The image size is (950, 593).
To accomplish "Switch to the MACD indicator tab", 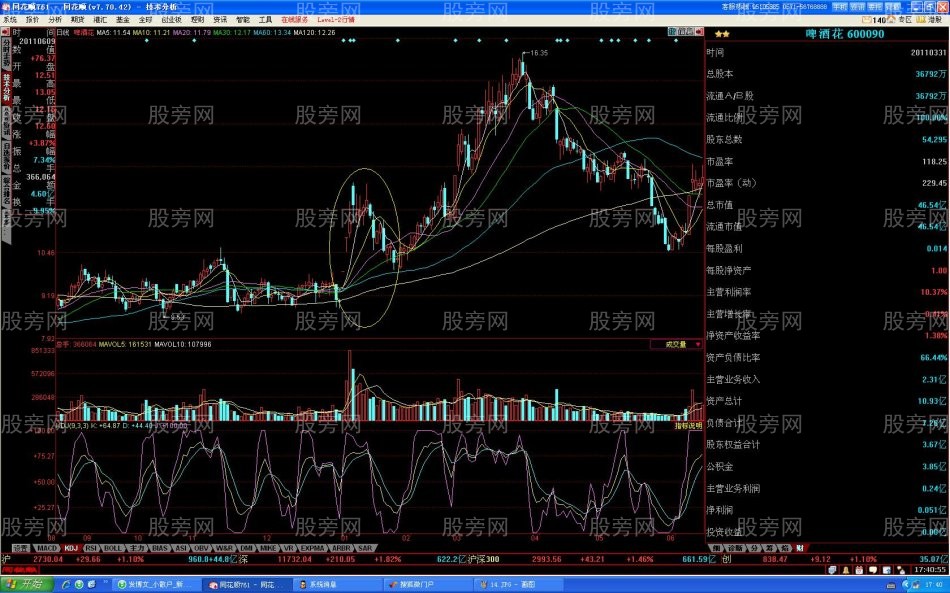I will coord(47,548).
